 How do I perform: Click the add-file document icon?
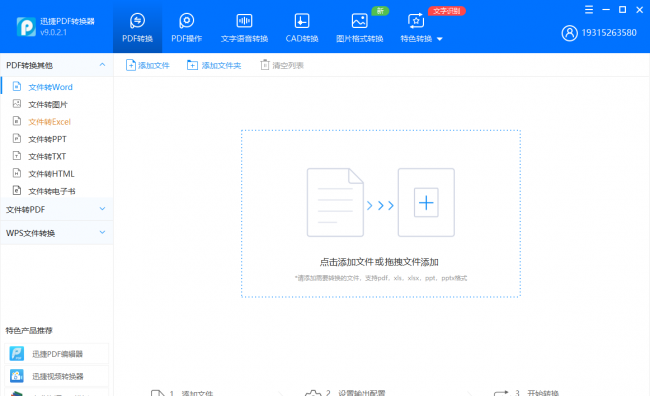tap(131, 65)
